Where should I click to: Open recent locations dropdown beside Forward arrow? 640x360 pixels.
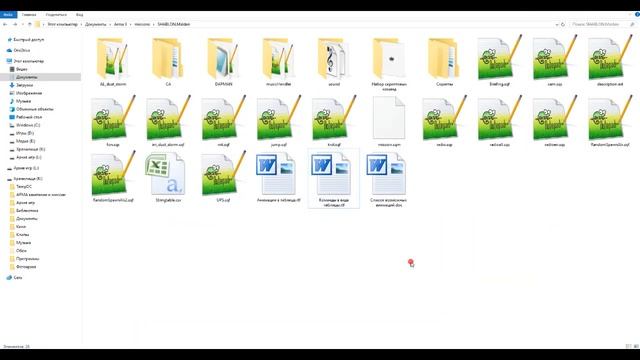point(23,24)
